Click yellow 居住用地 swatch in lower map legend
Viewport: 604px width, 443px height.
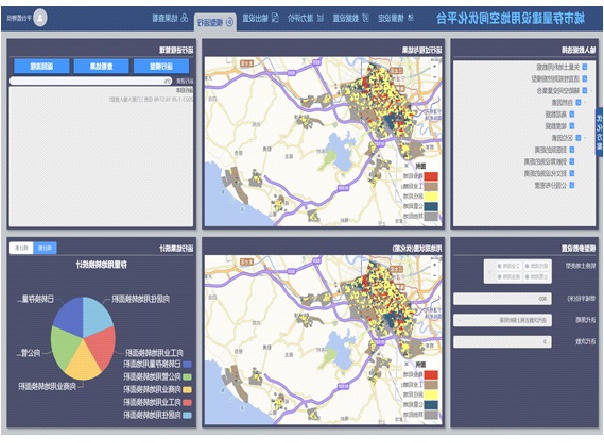(431, 394)
